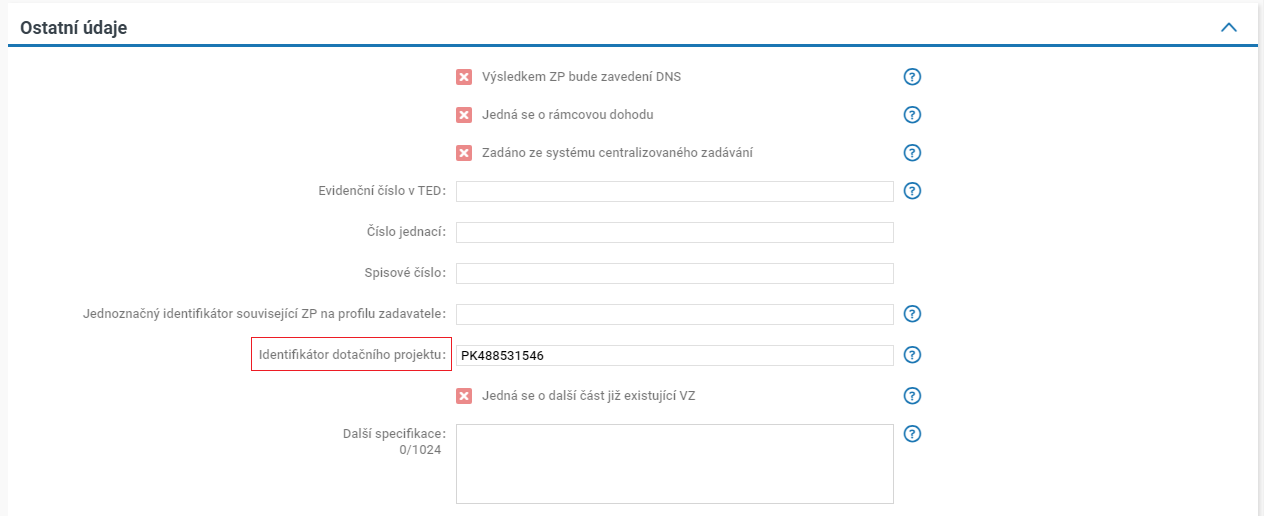Show help for Další specifikace field

coord(912,434)
